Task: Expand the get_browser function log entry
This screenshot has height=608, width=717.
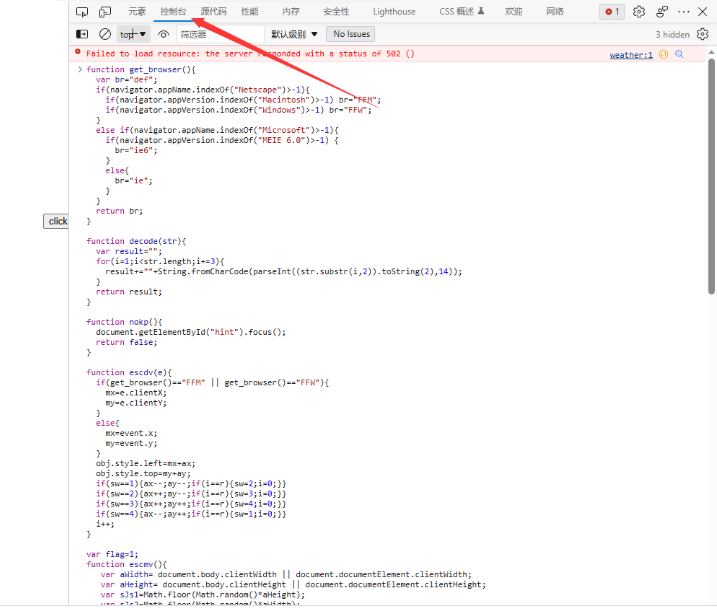Action: 80,70
